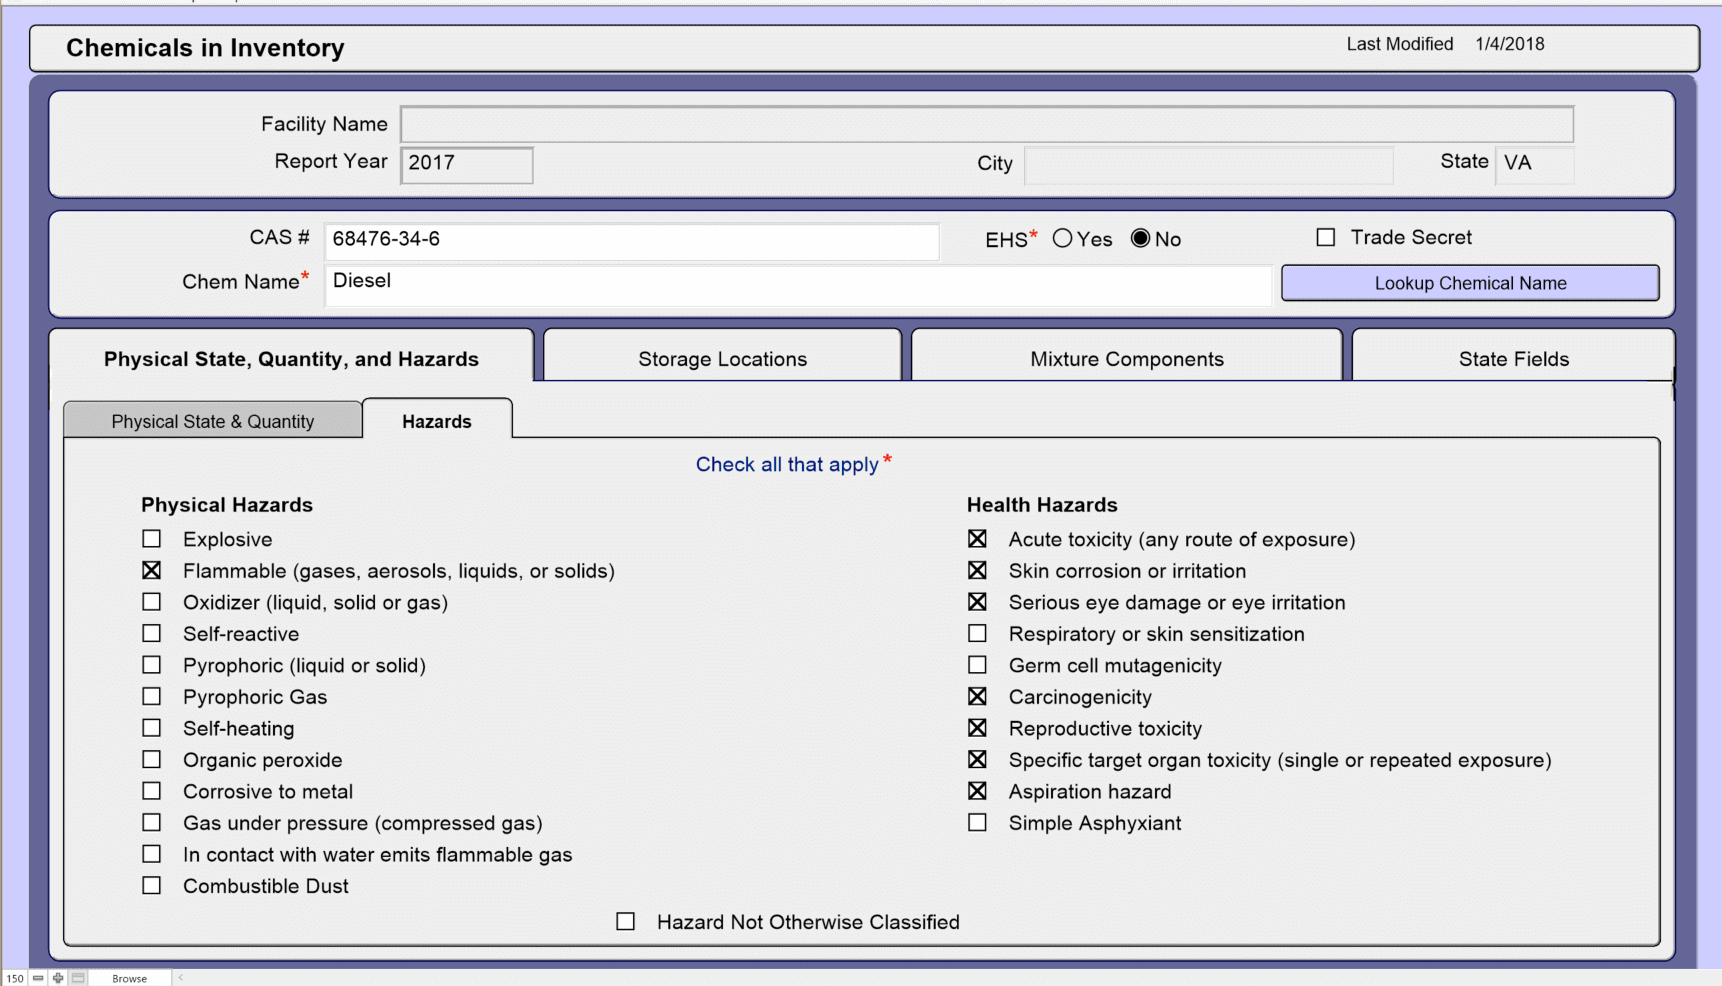
Task: Toggle the status toolbar icon
Action: [x=78, y=978]
